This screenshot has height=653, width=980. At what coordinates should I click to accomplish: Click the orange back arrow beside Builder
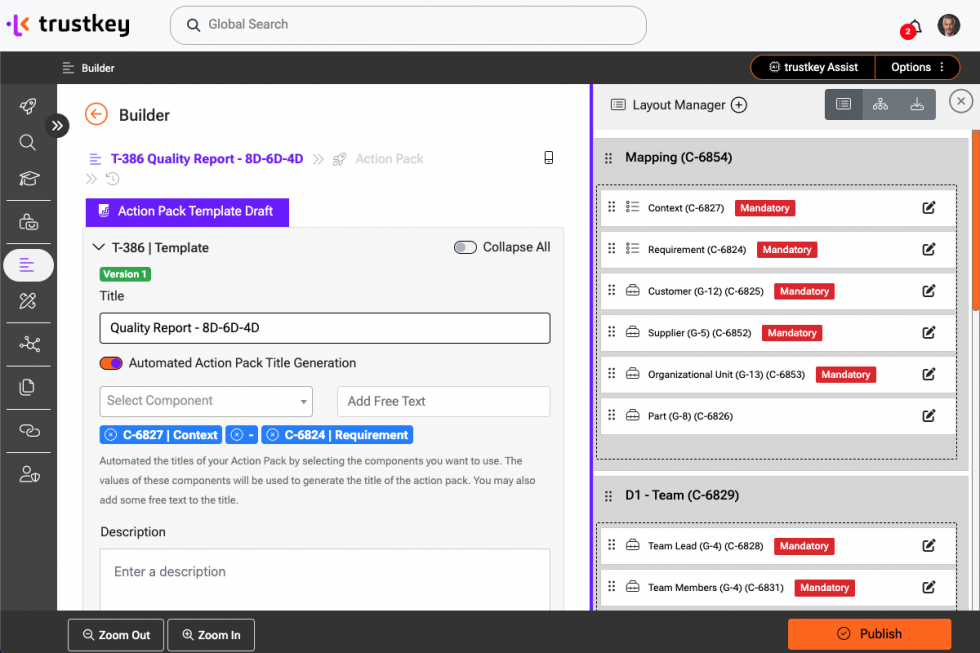click(96, 114)
